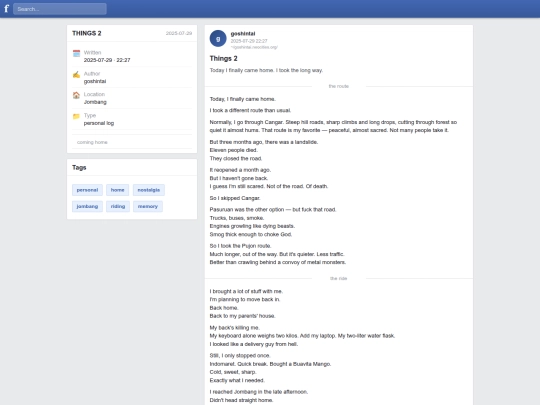Click line 'My back's killing me.'

click(x=235, y=328)
